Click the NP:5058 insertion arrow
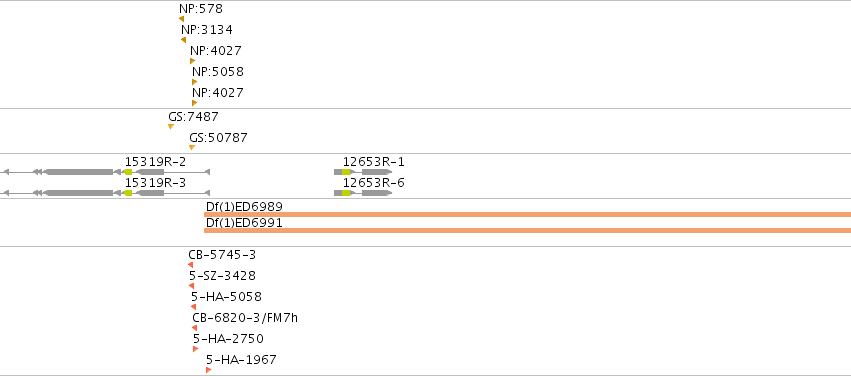 pos(194,82)
